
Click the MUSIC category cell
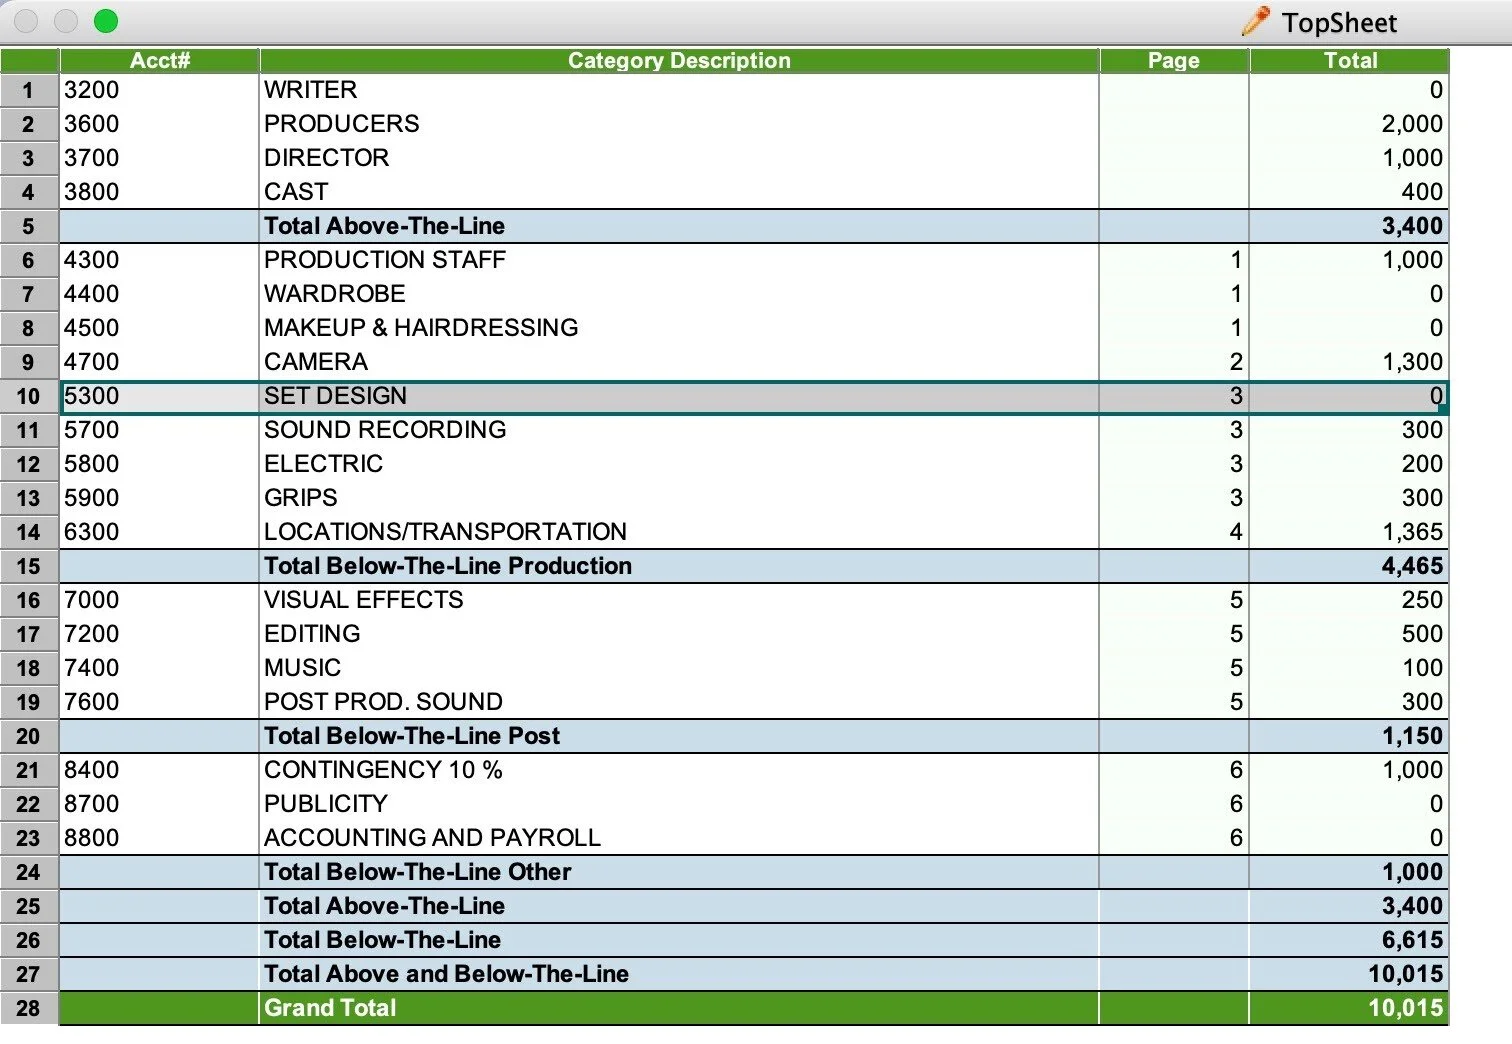pyautogui.click(x=679, y=668)
